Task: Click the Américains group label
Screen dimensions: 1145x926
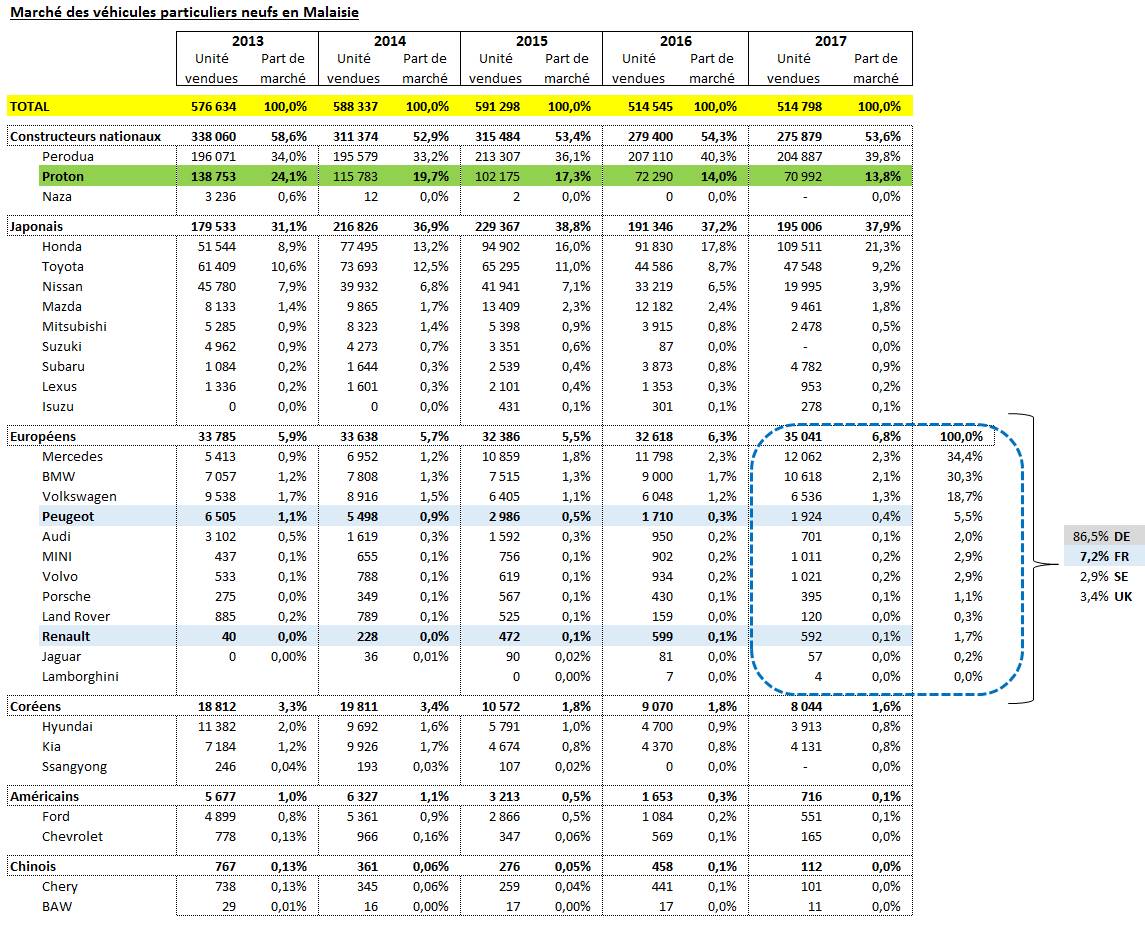Action: coord(45,797)
